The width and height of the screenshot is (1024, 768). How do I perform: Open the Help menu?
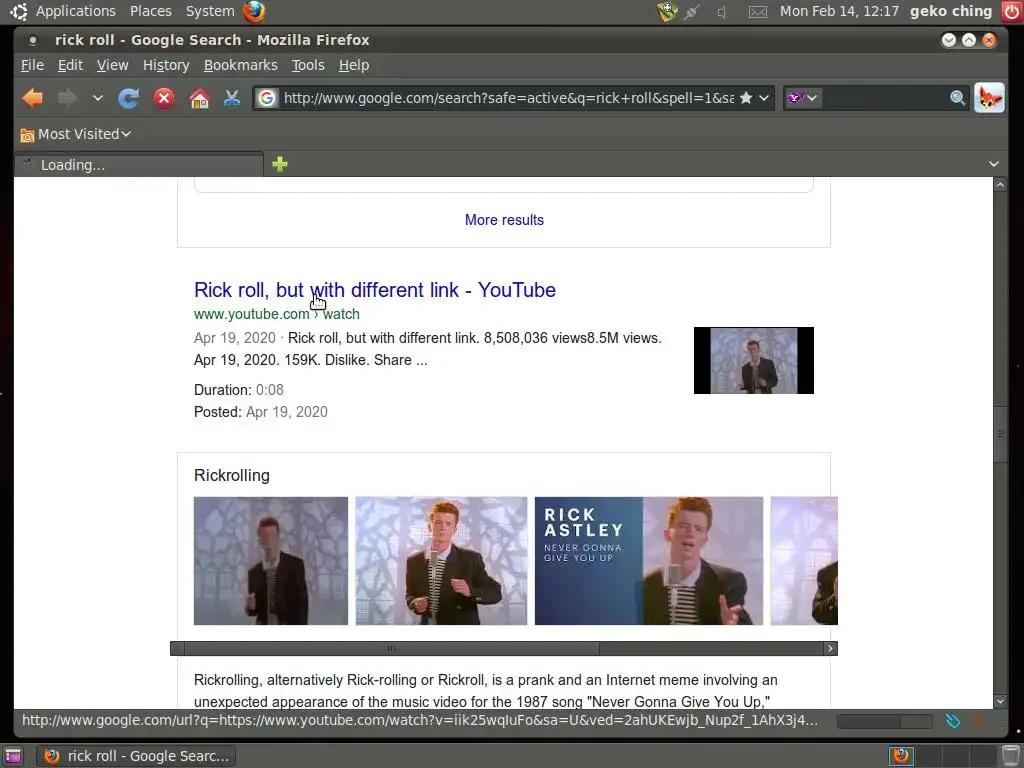pos(354,65)
